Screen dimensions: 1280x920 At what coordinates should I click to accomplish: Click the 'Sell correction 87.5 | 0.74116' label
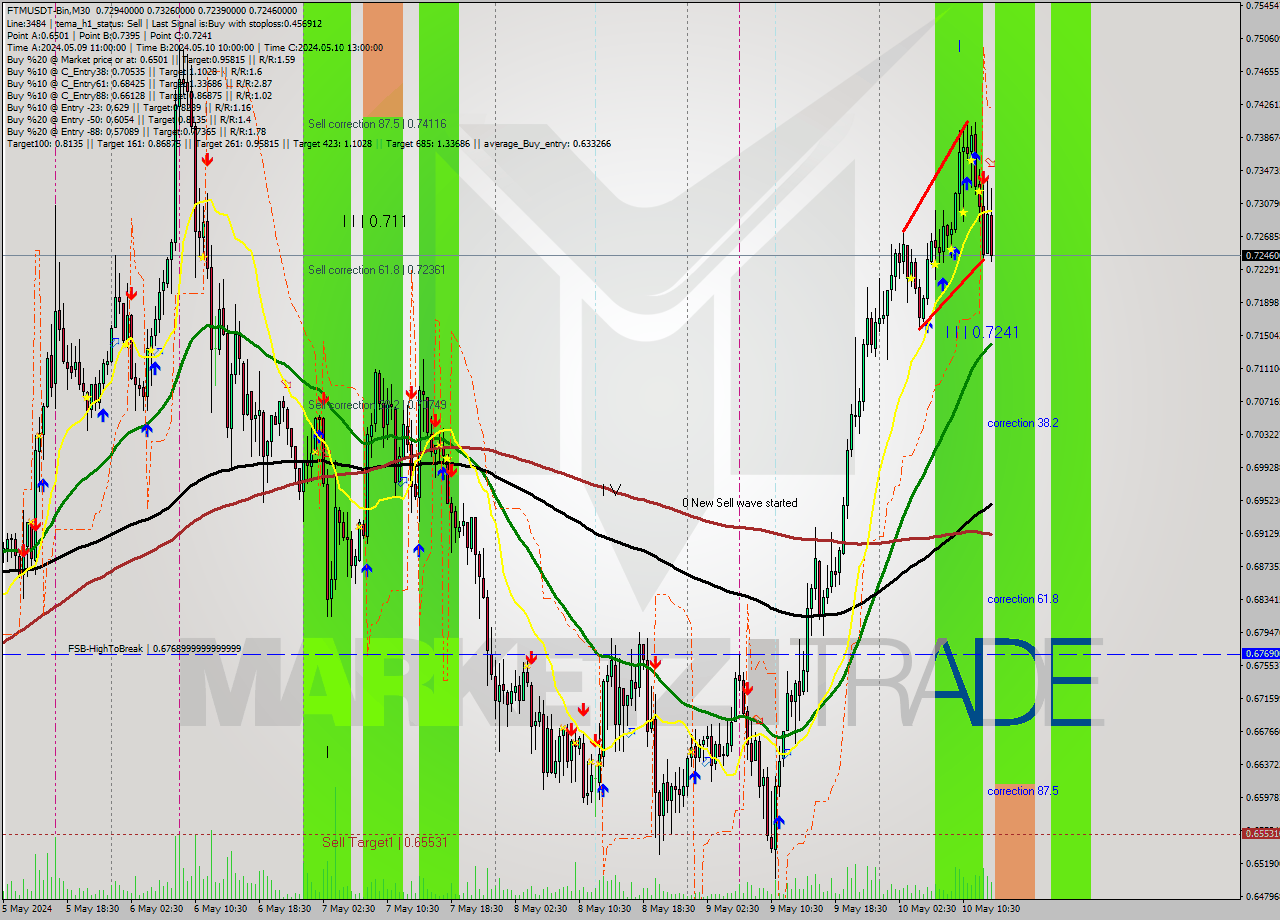tap(377, 124)
